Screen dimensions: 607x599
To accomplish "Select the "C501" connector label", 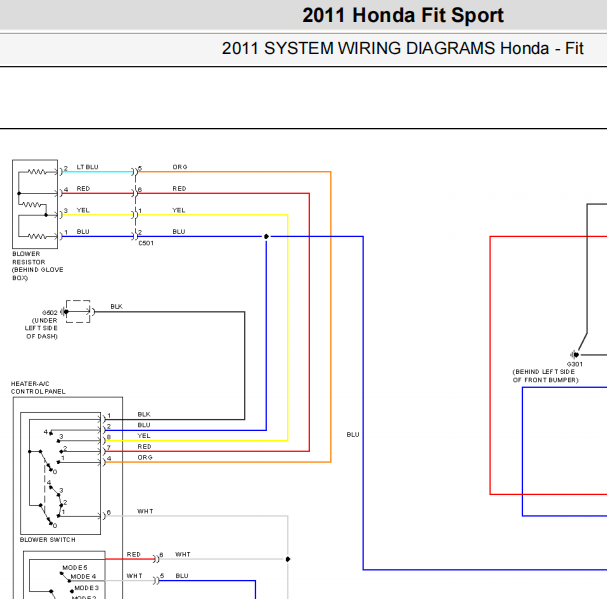I will 146,243.
